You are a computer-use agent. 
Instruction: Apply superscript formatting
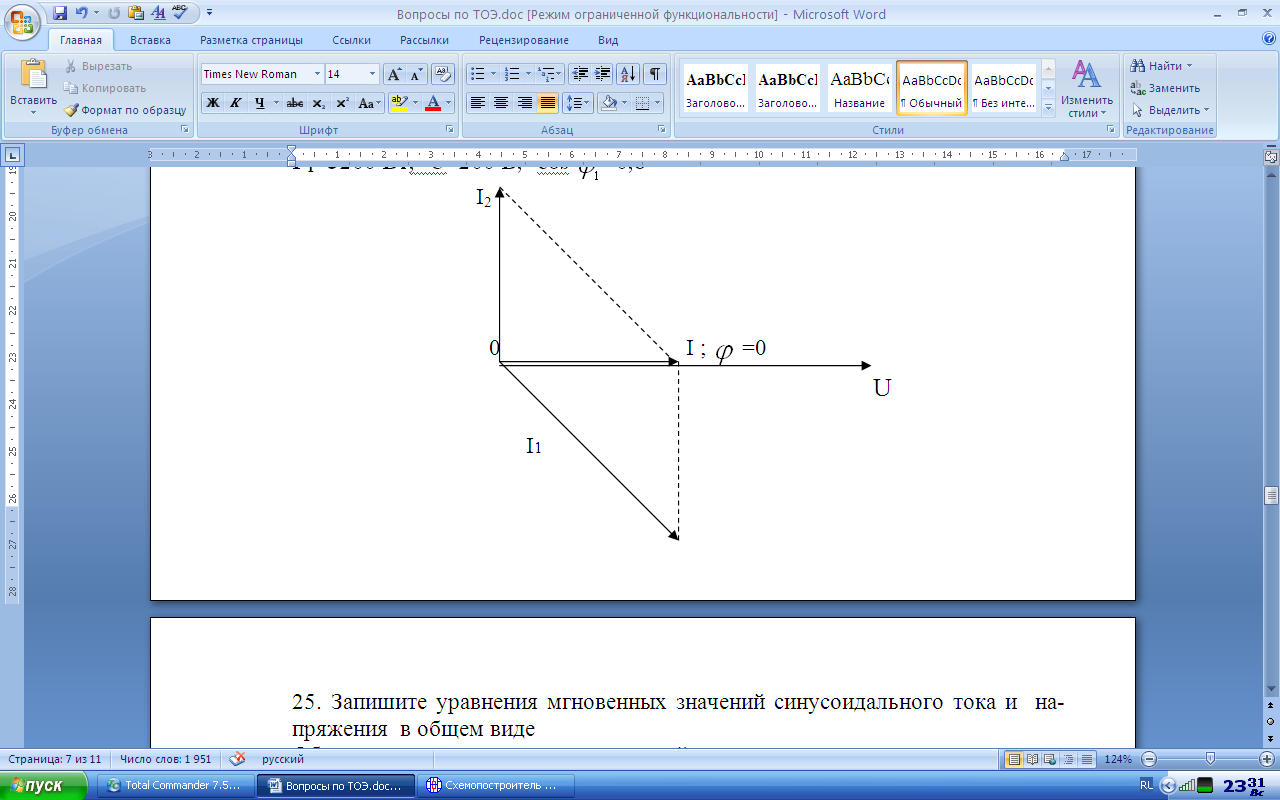[x=342, y=102]
